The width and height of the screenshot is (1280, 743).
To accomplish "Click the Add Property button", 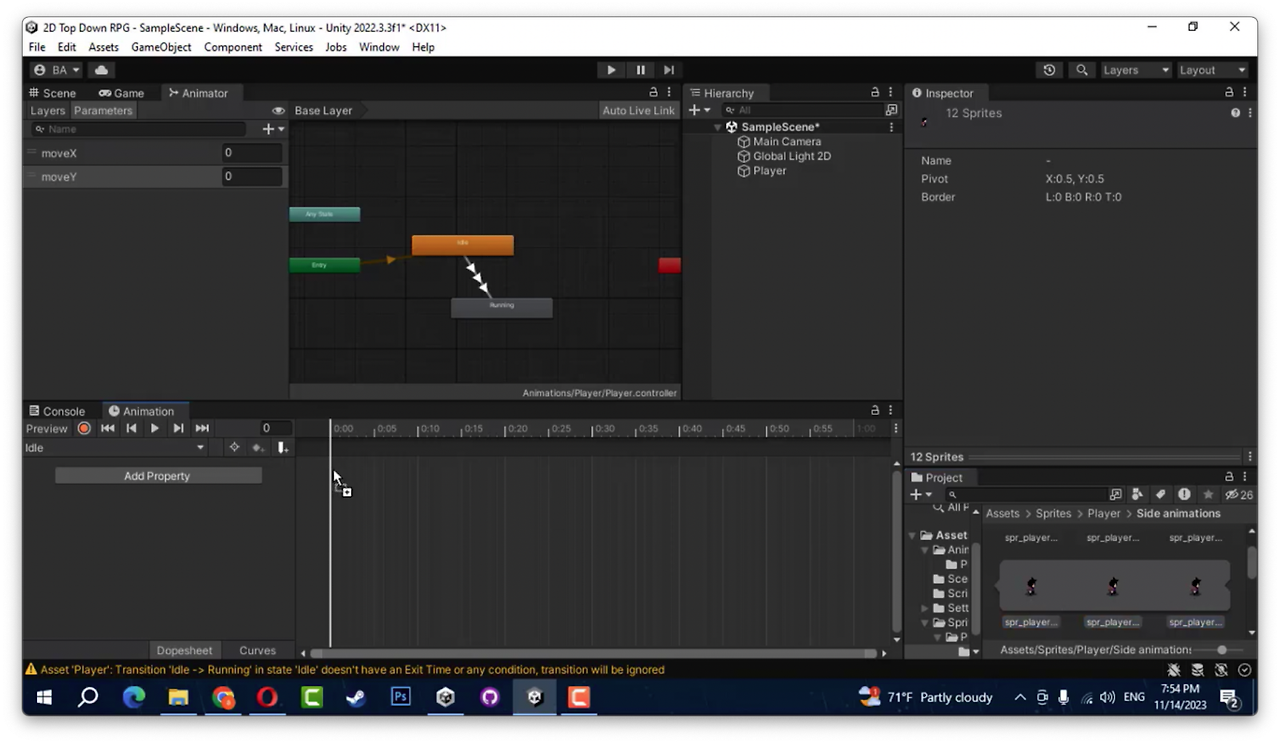I will (x=158, y=476).
